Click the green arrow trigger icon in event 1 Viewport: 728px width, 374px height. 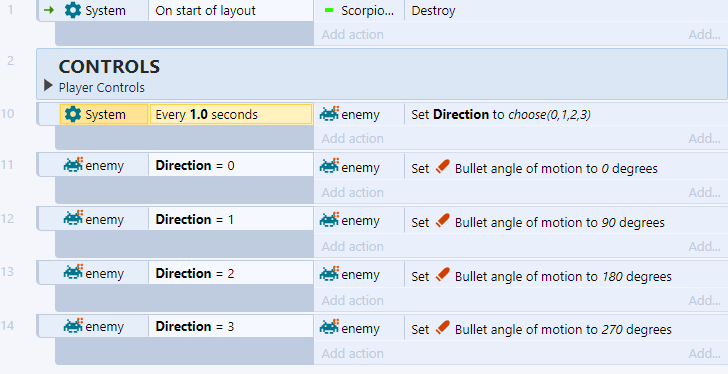click(49, 10)
